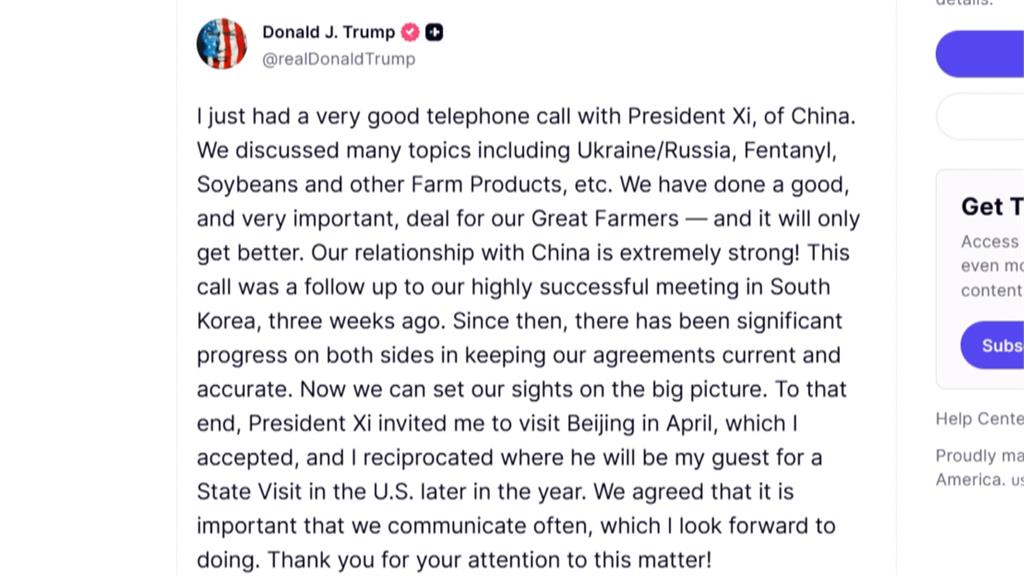Click the "Get T…" sidebar card heading
Viewport: 1024px width, 576px height.
991,206
